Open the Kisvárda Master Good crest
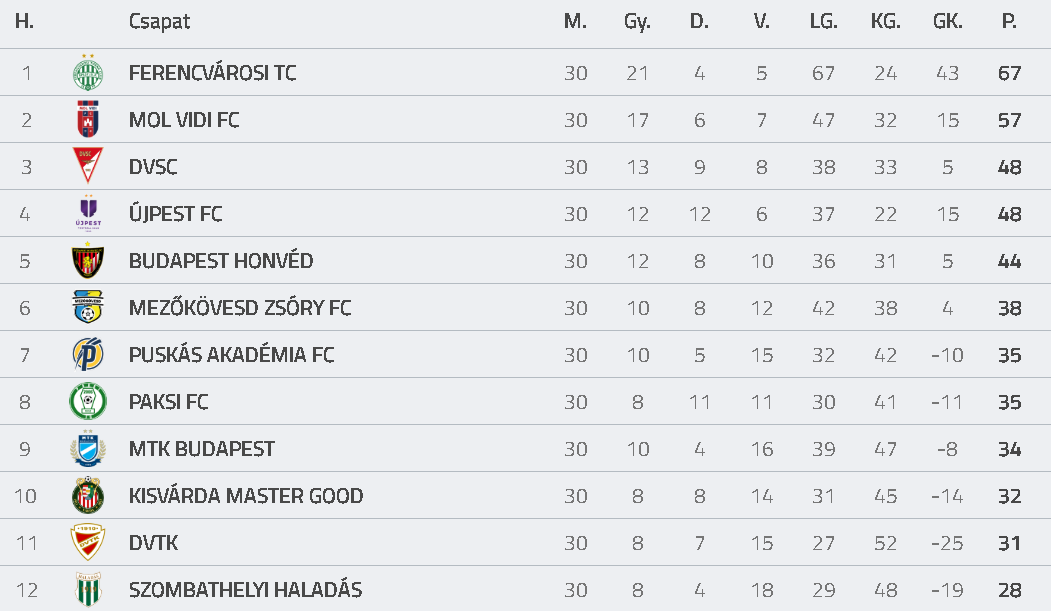This screenshot has width=1051, height=611. tap(88, 496)
